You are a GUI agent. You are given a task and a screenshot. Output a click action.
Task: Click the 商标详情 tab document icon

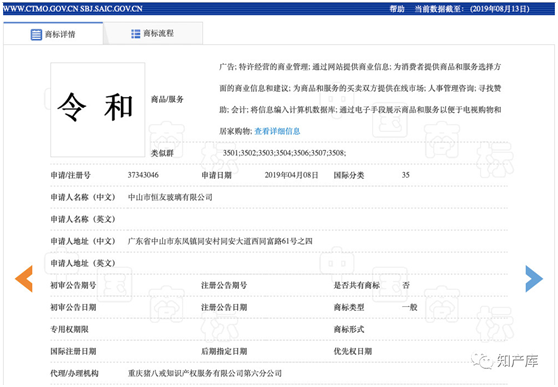coord(36,35)
